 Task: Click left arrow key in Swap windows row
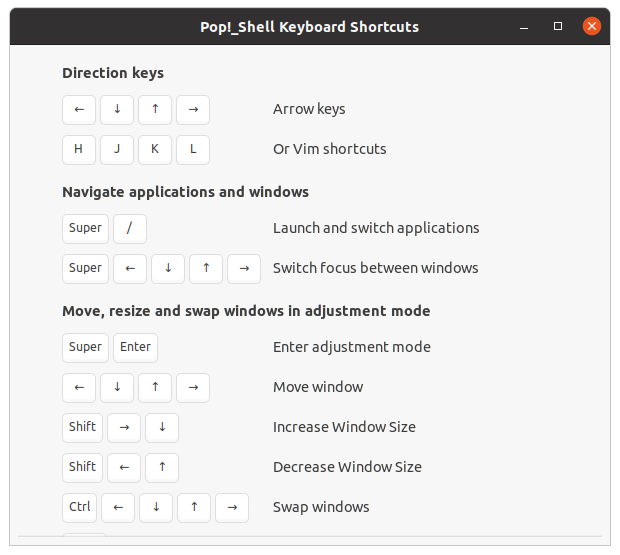[118, 508]
